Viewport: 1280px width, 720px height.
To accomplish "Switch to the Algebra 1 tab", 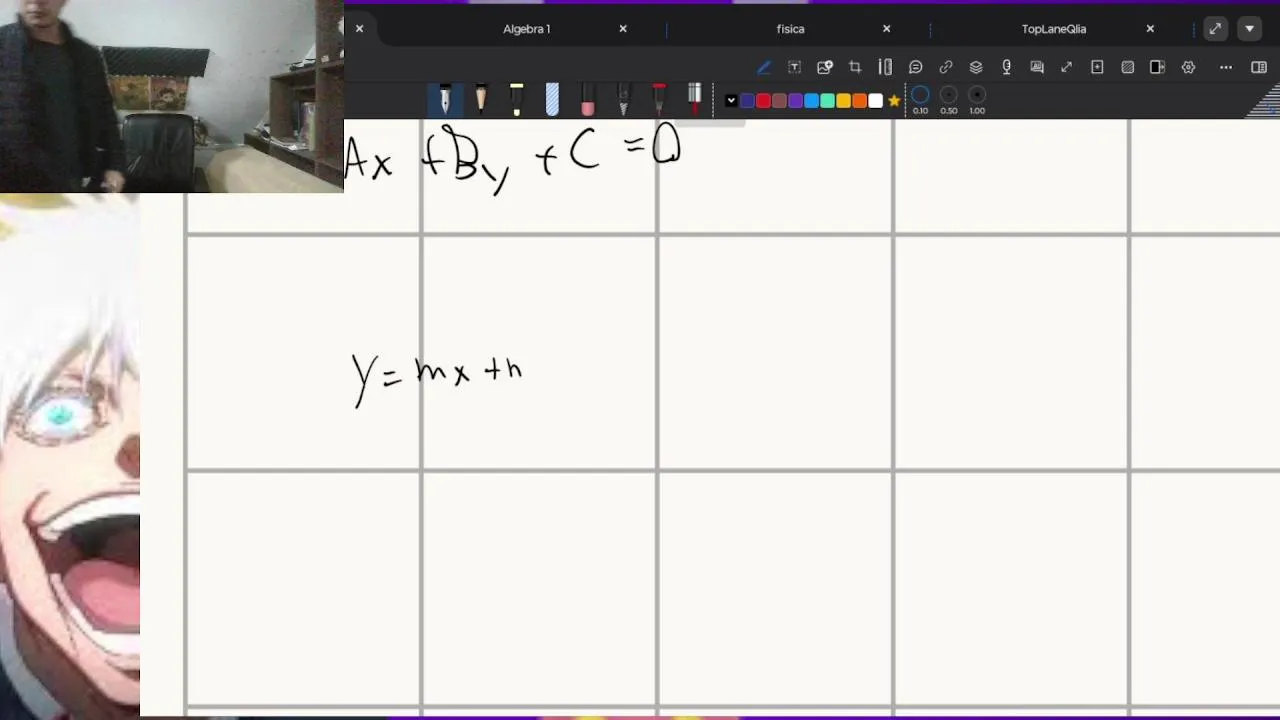I will point(527,29).
